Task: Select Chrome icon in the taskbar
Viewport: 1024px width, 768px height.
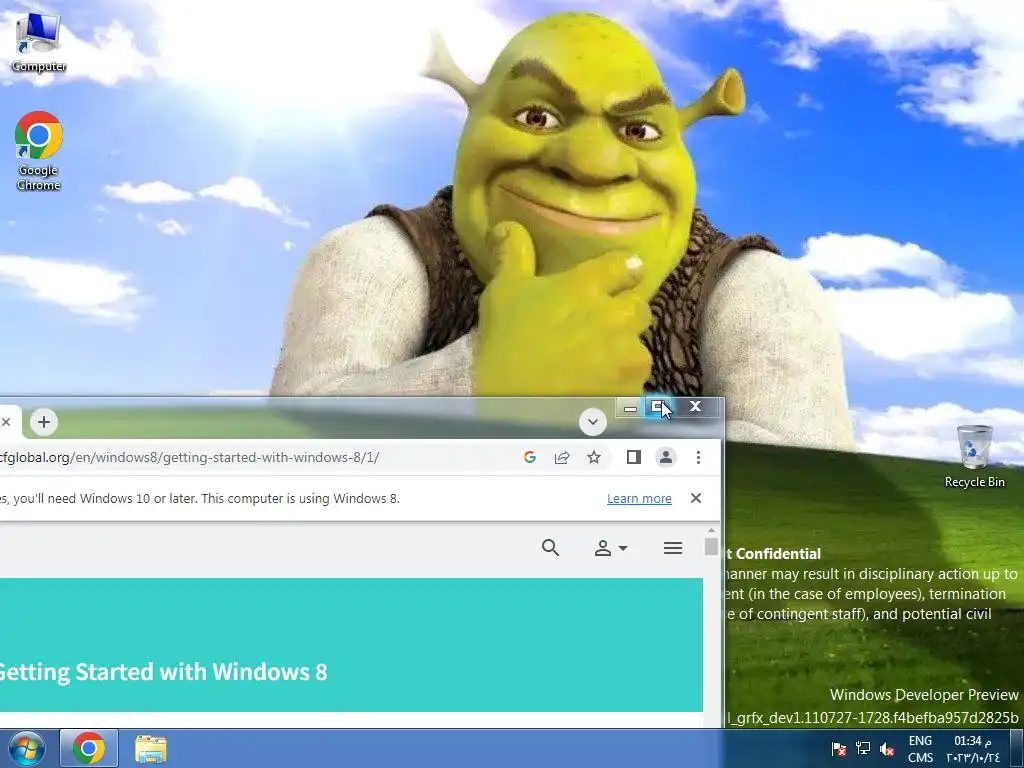Action: [x=89, y=748]
